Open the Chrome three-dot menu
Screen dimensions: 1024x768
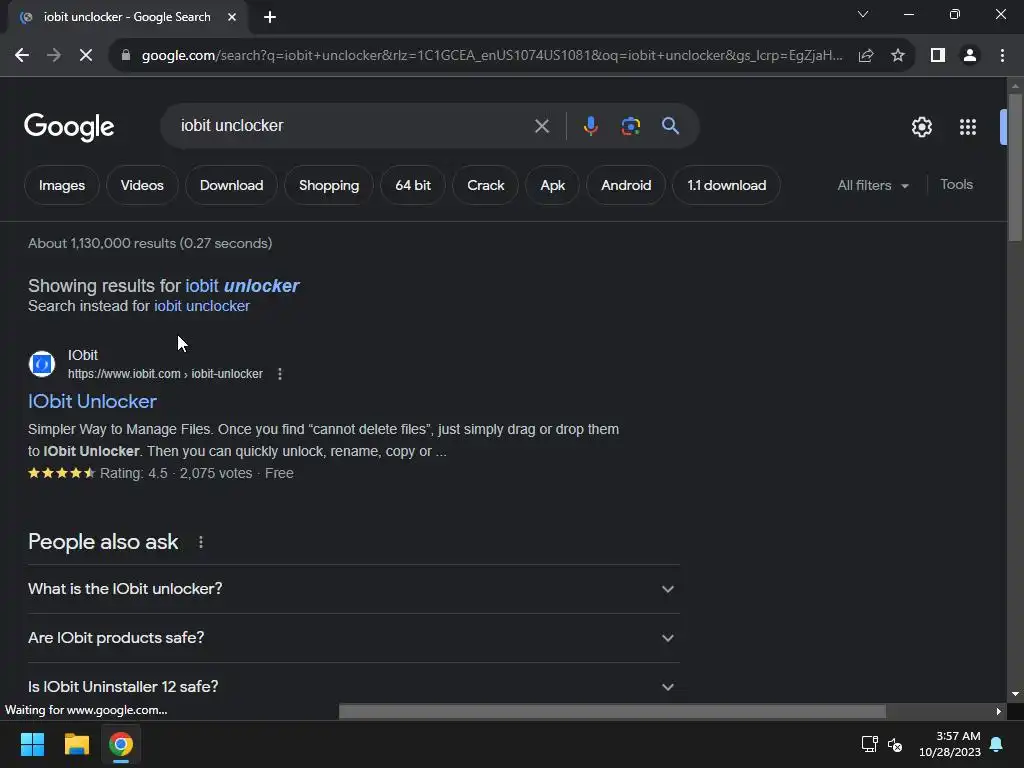pos(1002,56)
